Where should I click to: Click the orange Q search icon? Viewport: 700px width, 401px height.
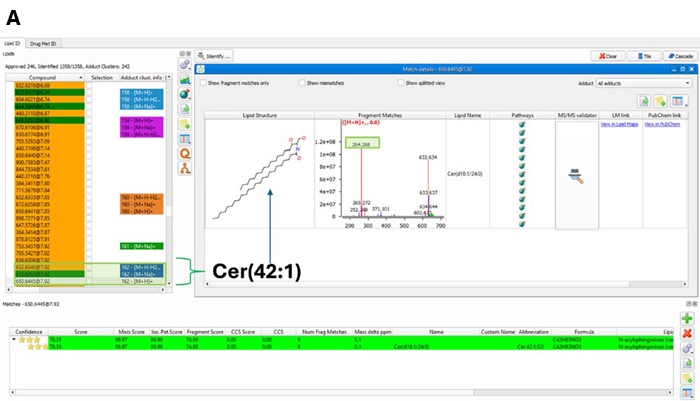[186, 154]
